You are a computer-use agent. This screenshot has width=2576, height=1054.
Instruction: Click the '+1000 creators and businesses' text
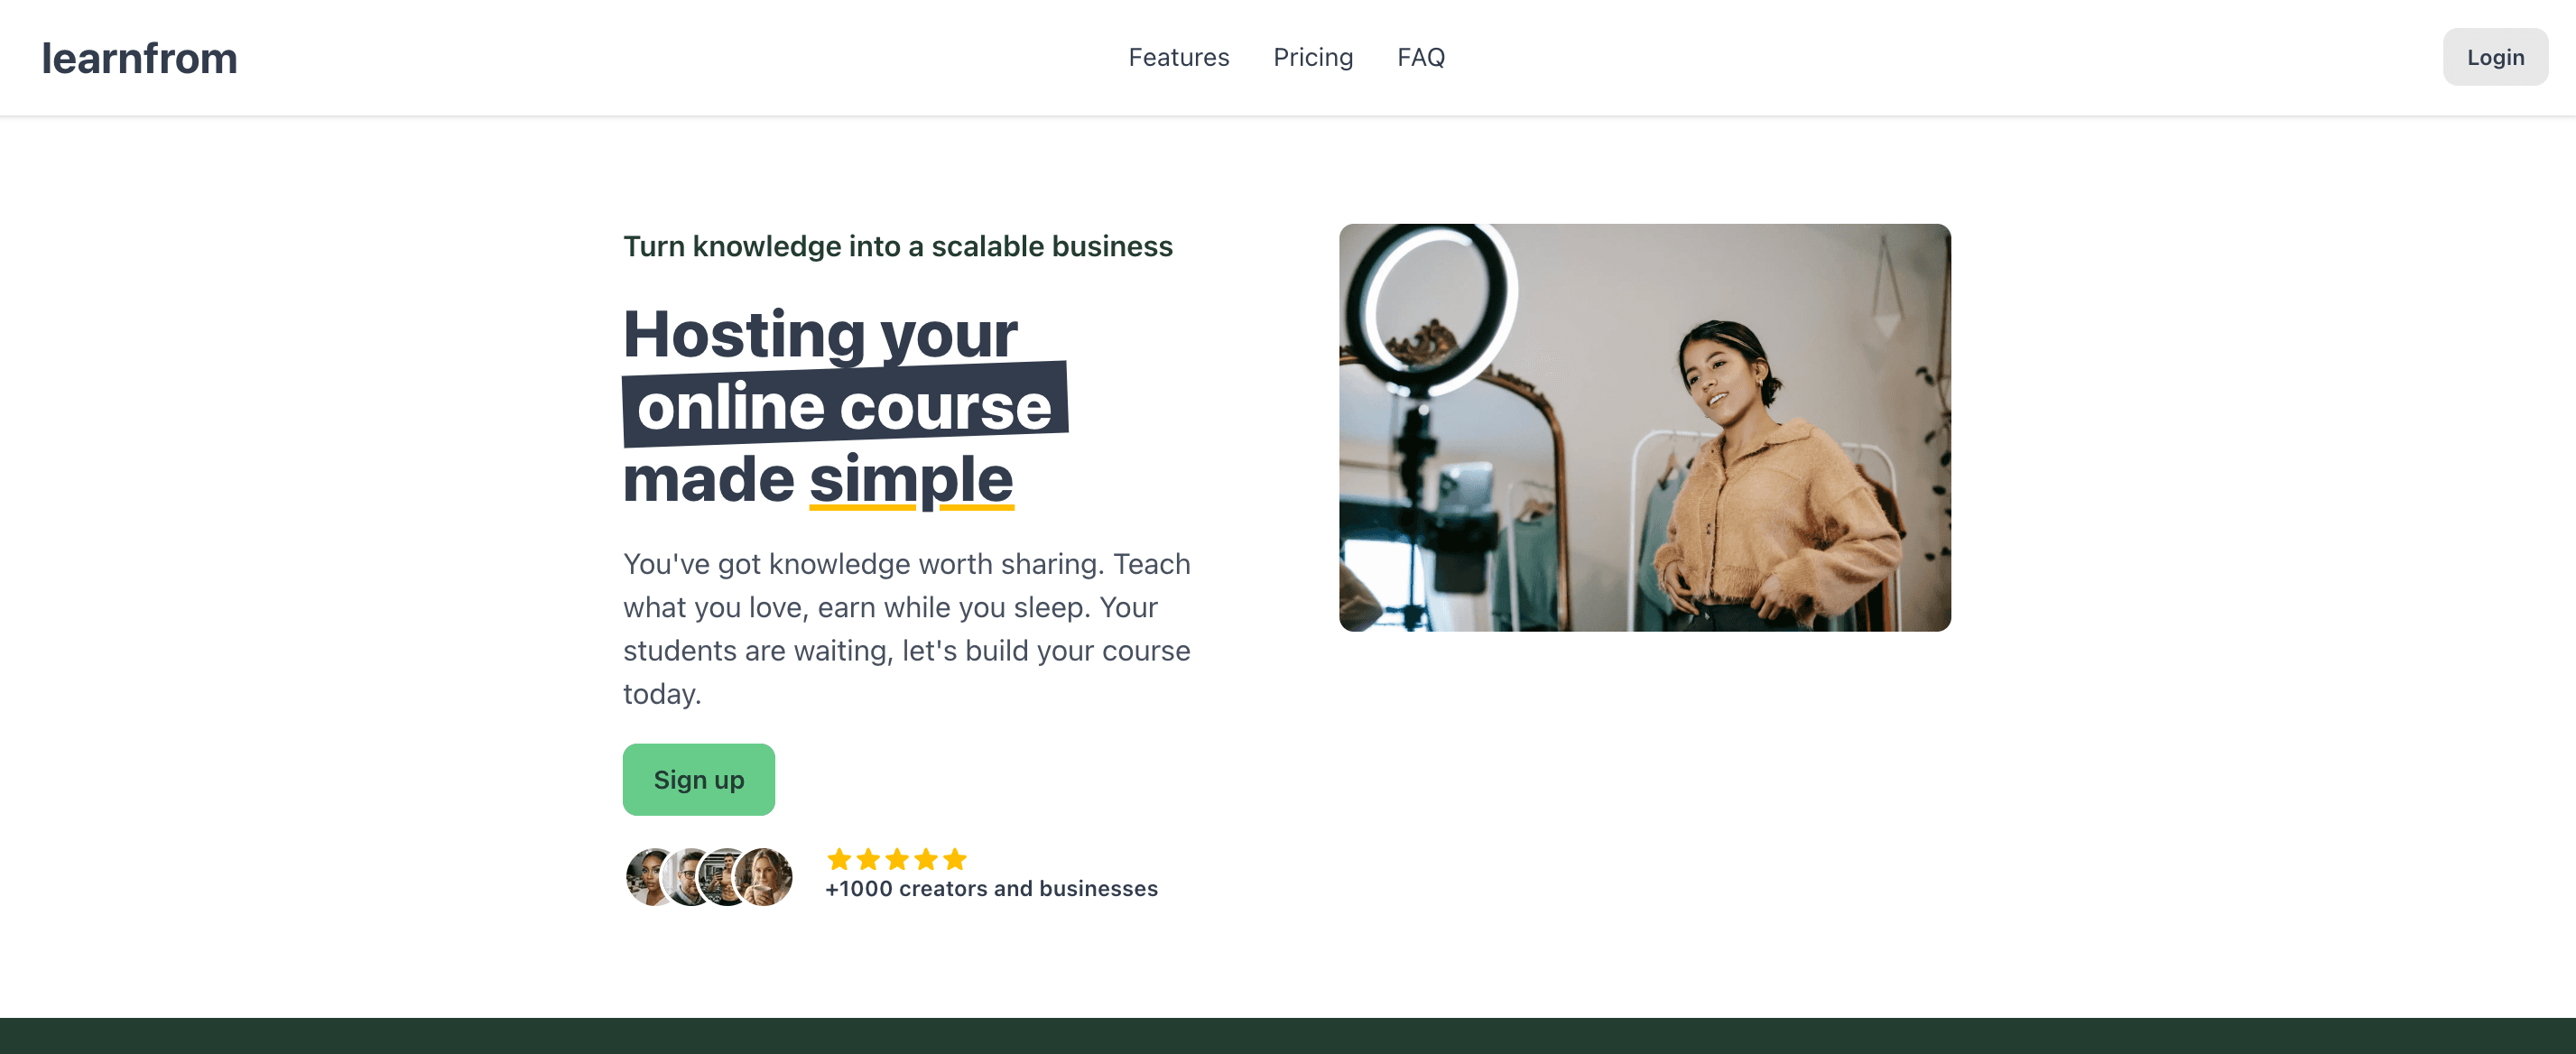991,888
